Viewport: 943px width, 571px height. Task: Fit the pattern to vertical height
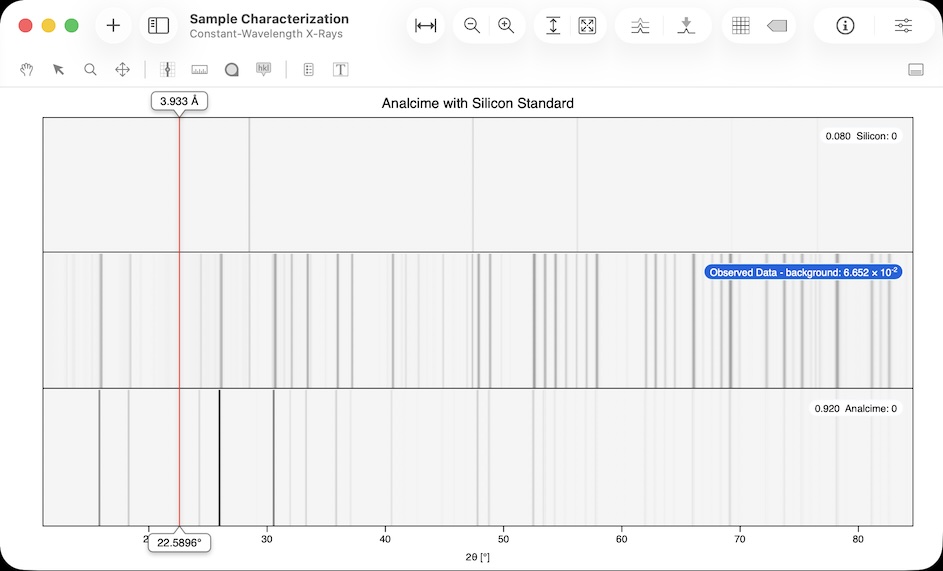[x=553, y=26]
